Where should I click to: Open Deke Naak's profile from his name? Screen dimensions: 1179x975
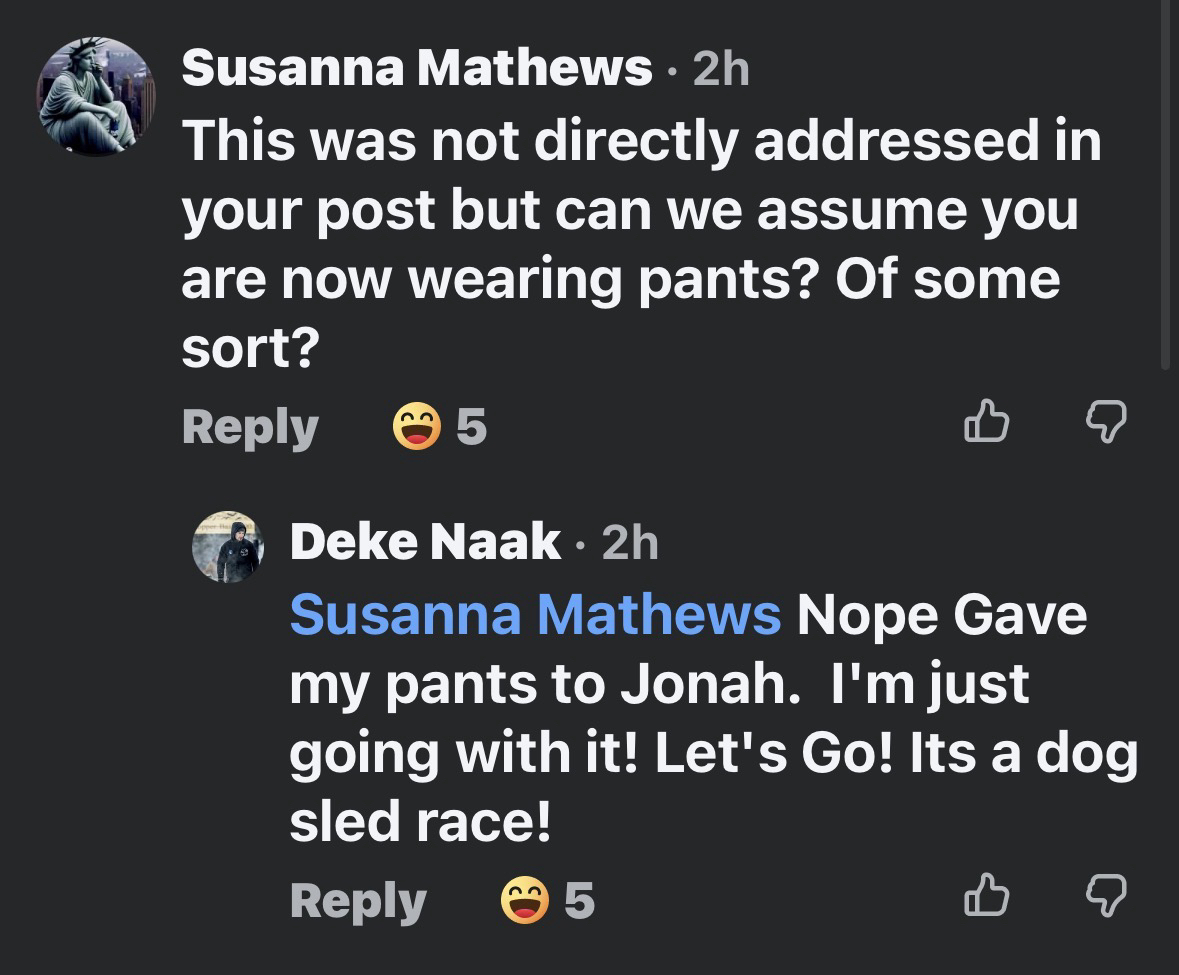pos(425,542)
